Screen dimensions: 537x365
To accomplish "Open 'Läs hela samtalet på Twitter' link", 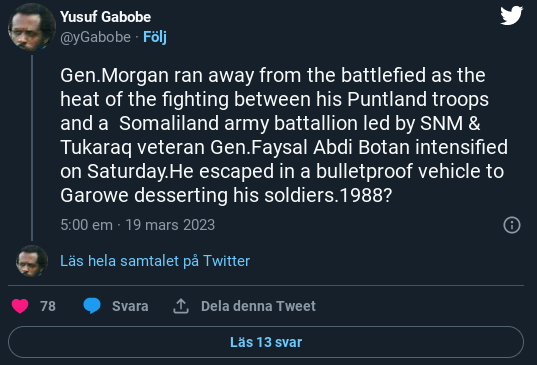I will pyautogui.click(x=155, y=261).
